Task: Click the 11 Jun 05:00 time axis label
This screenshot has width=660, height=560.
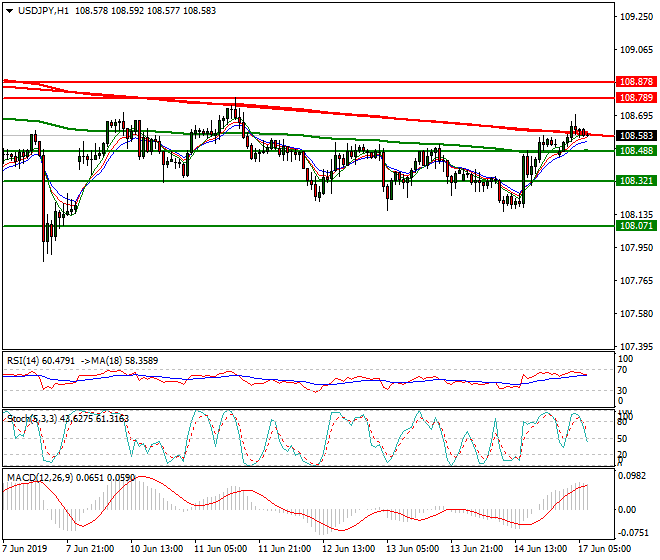Action: (x=221, y=549)
